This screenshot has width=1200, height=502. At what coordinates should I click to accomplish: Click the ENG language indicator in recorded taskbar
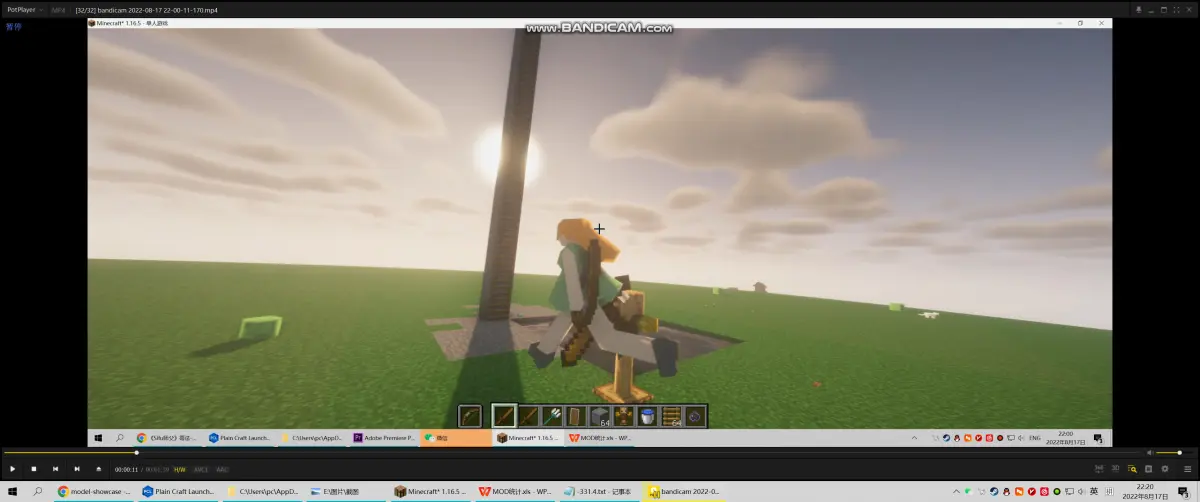coord(1035,438)
